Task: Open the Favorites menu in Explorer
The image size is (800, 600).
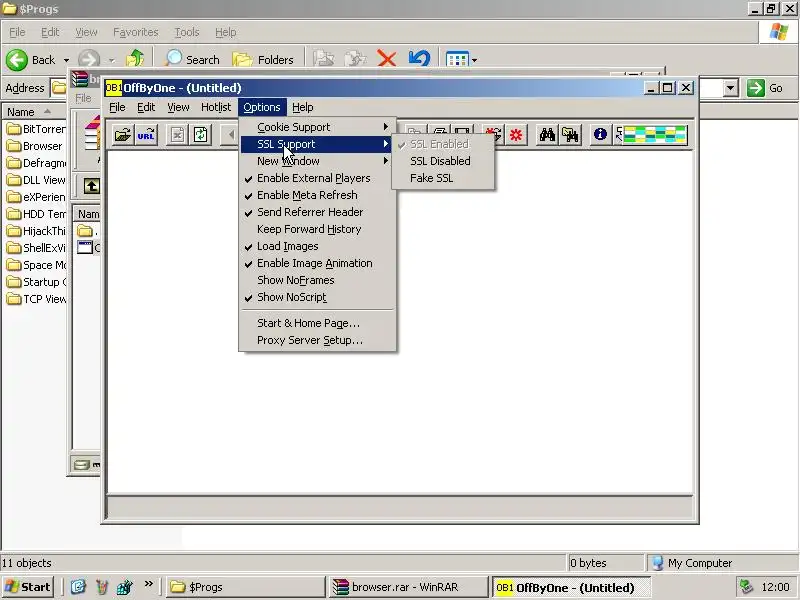Action: [x=136, y=32]
